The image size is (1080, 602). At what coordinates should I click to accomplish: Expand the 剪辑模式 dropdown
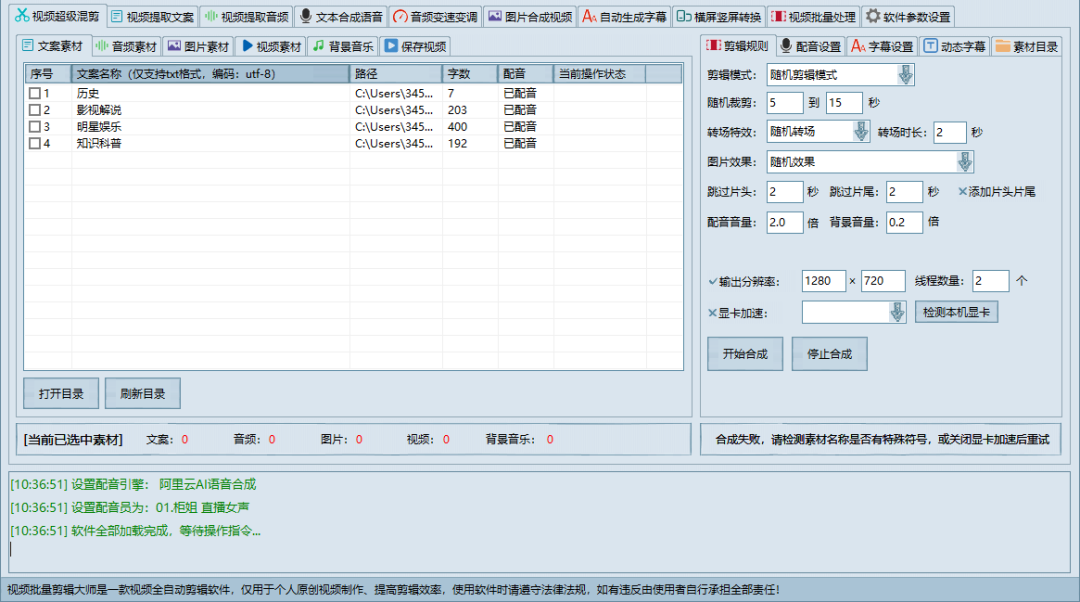click(905, 75)
